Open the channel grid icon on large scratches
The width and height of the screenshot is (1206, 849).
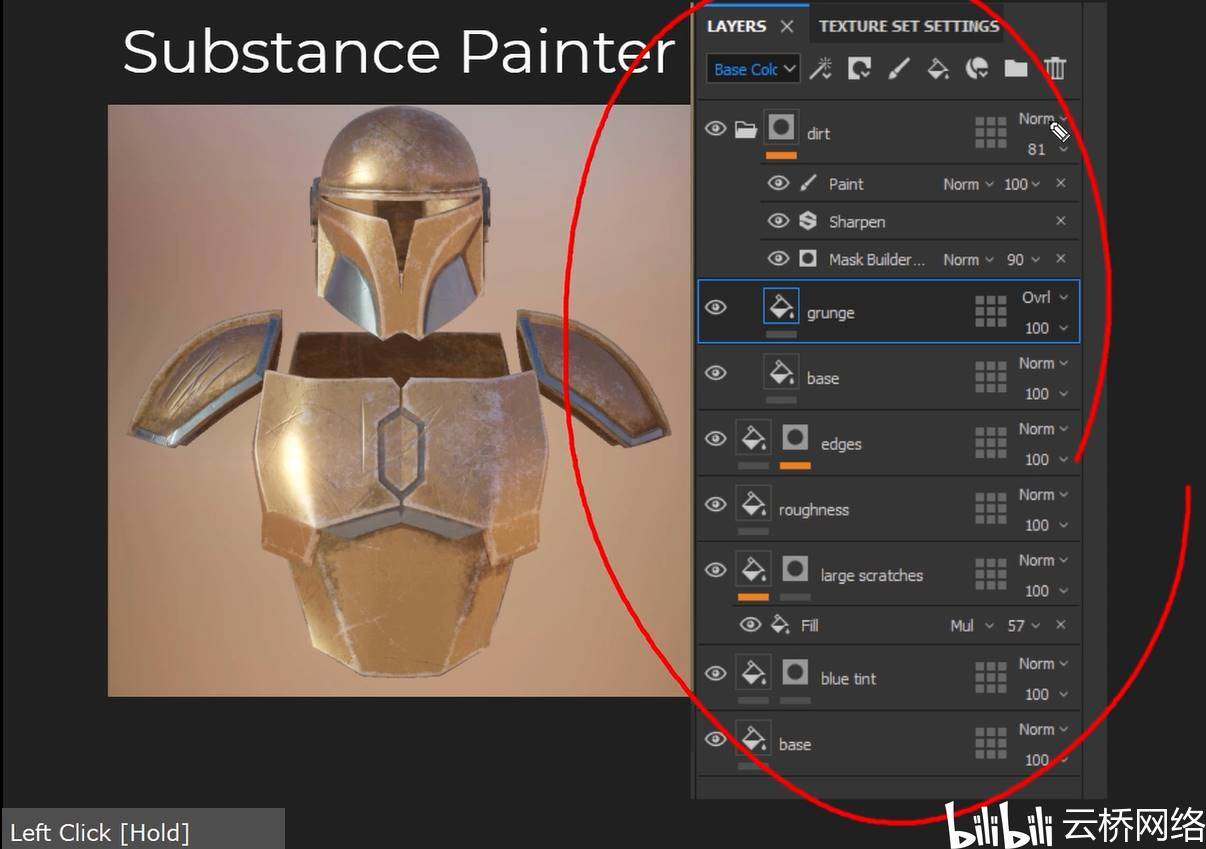[990, 575]
